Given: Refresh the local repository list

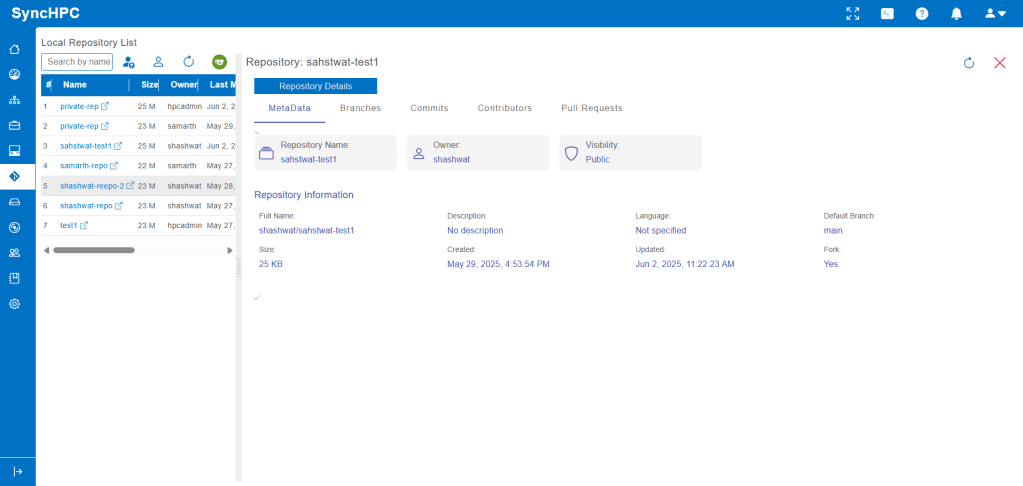Looking at the screenshot, I should pyautogui.click(x=188, y=62).
